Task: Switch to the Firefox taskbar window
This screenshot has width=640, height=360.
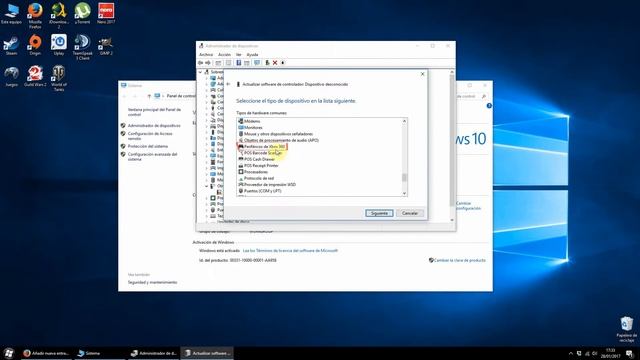Action: point(47,353)
